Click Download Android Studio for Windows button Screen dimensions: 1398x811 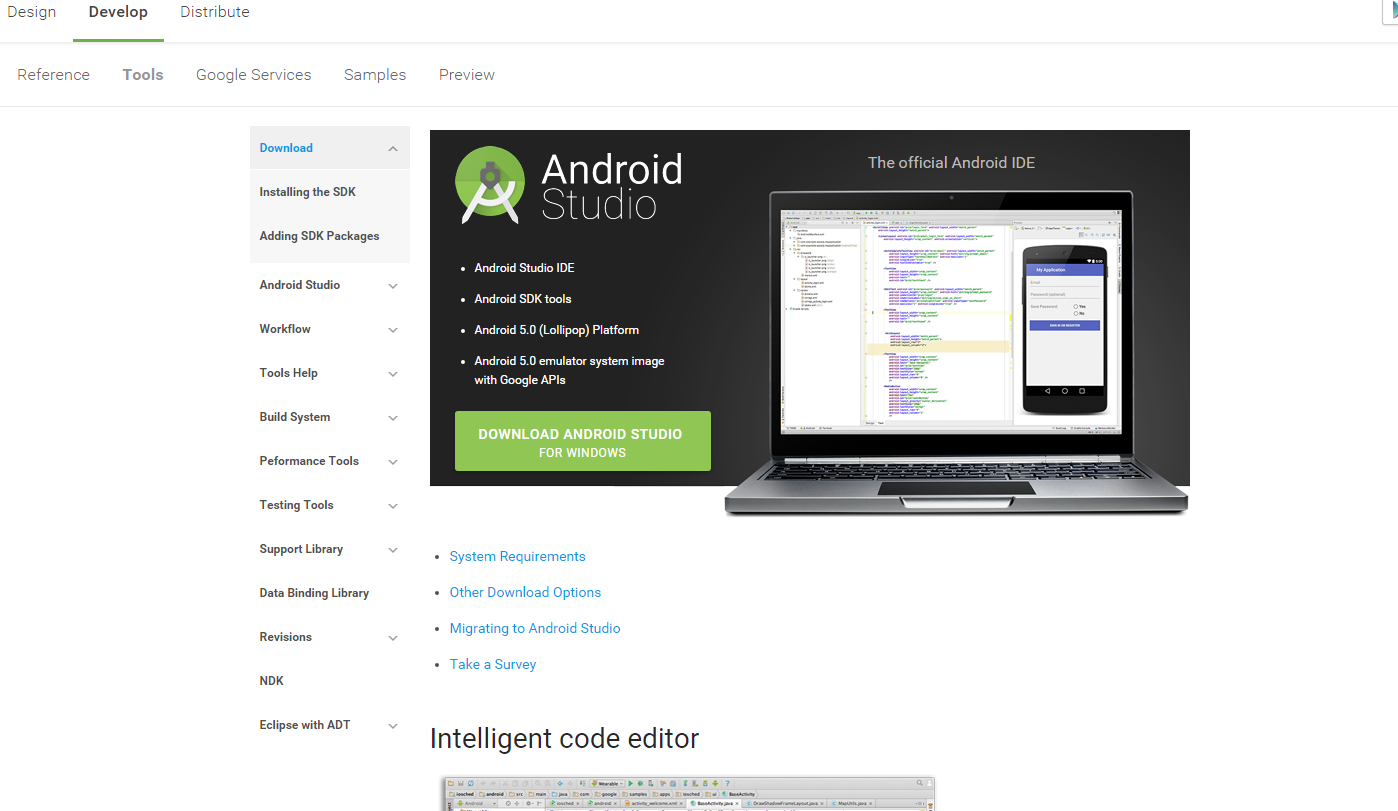point(582,441)
